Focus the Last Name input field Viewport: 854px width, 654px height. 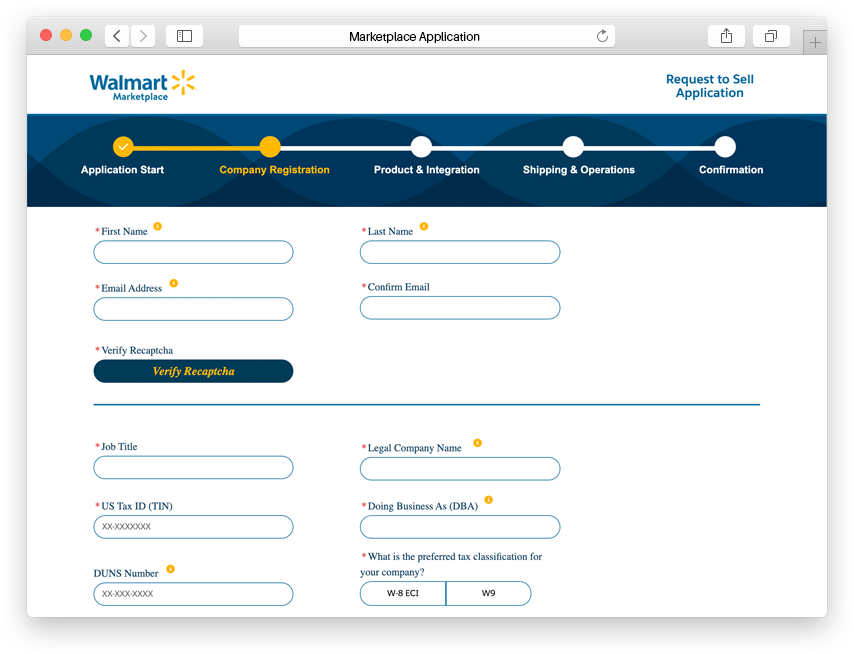460,252
